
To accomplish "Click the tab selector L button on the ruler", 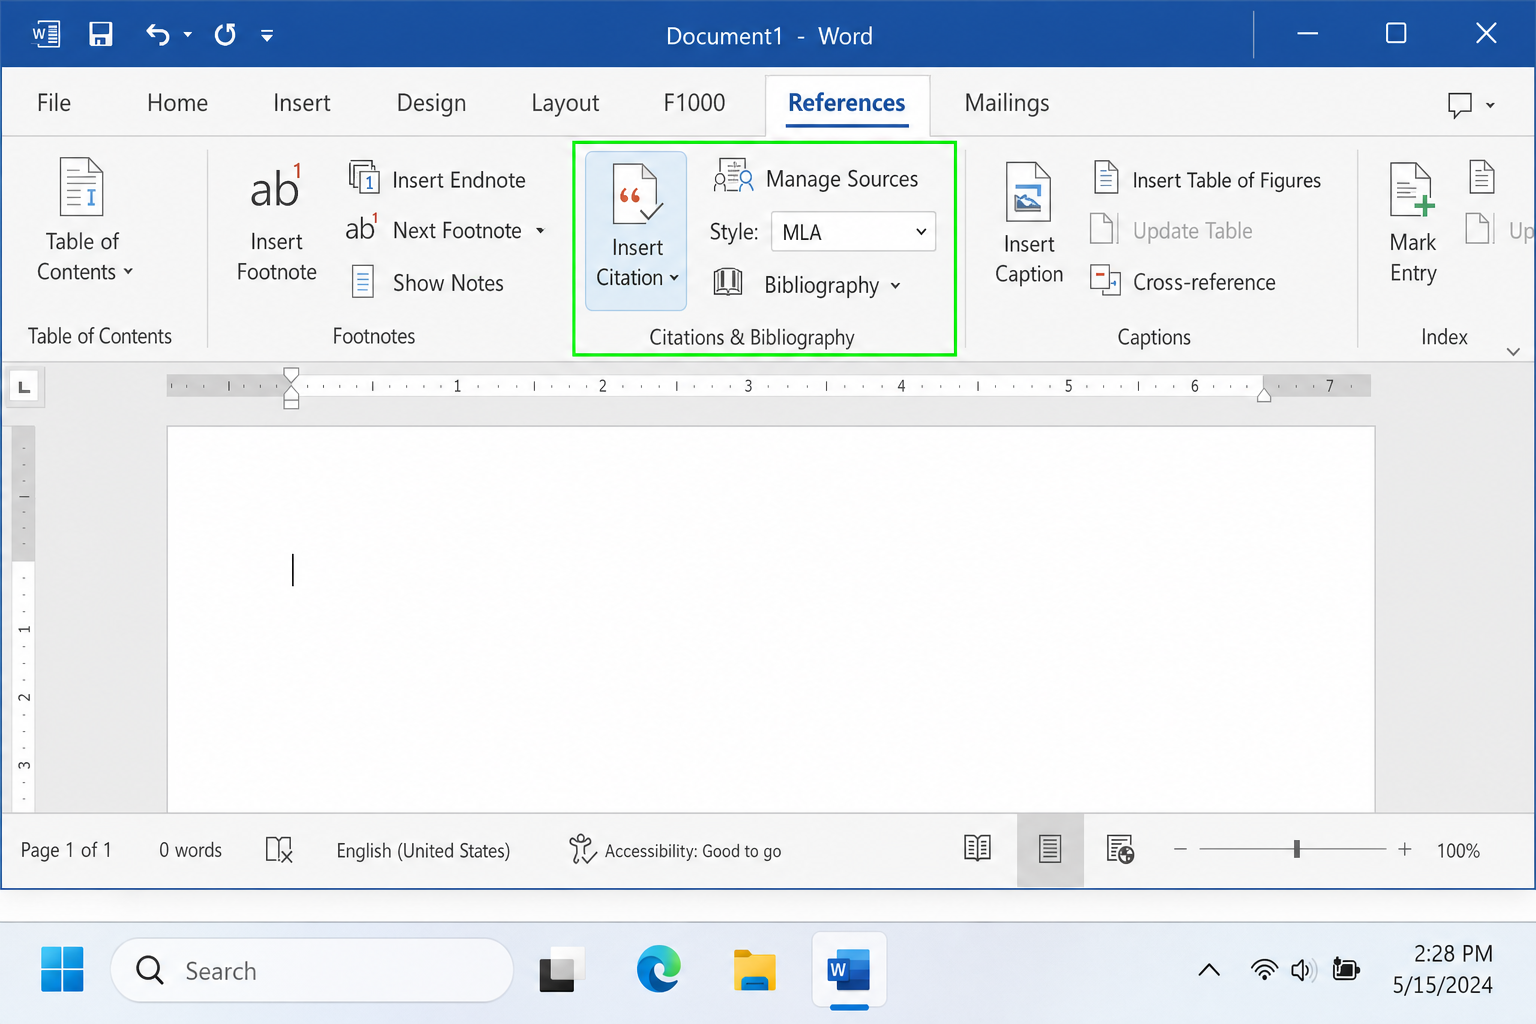I will (x=24, y=386).
